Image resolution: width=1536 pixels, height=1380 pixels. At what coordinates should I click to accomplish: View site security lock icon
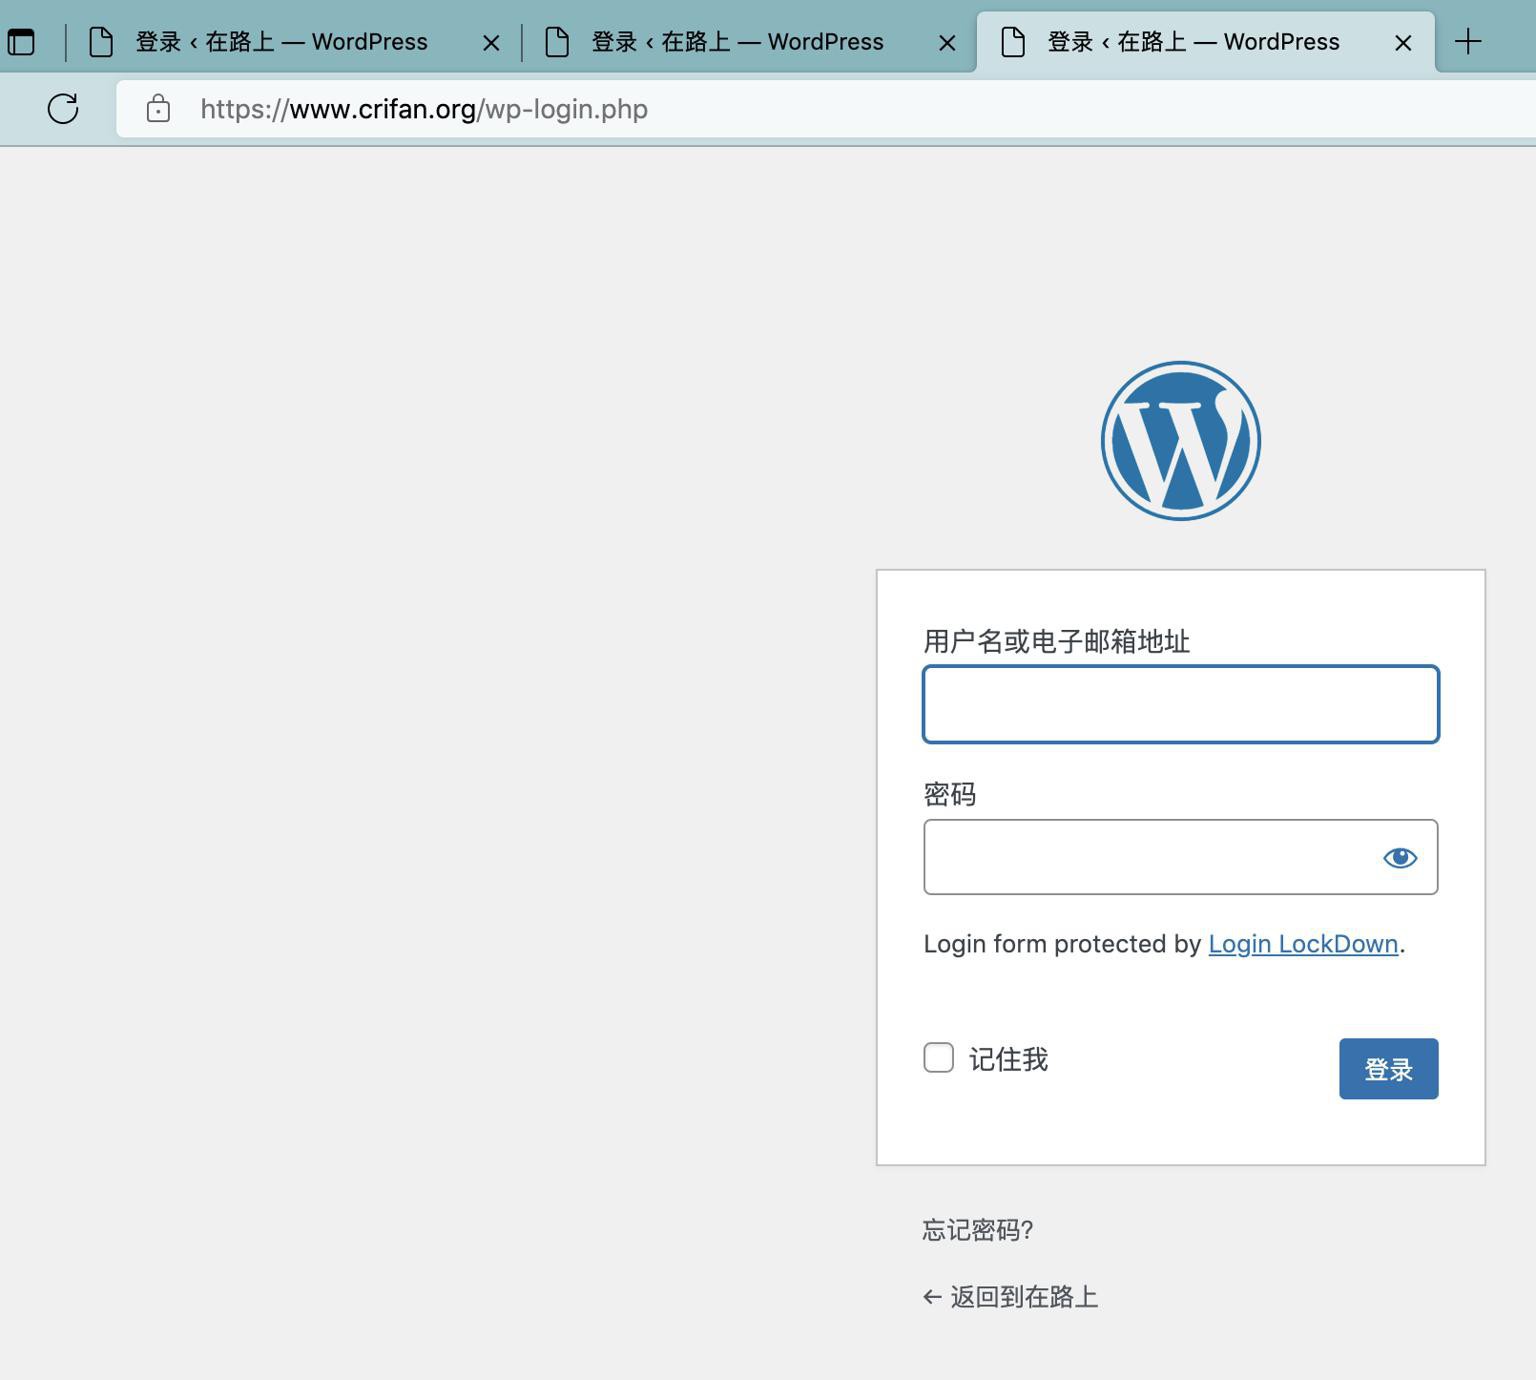[158, 109]
